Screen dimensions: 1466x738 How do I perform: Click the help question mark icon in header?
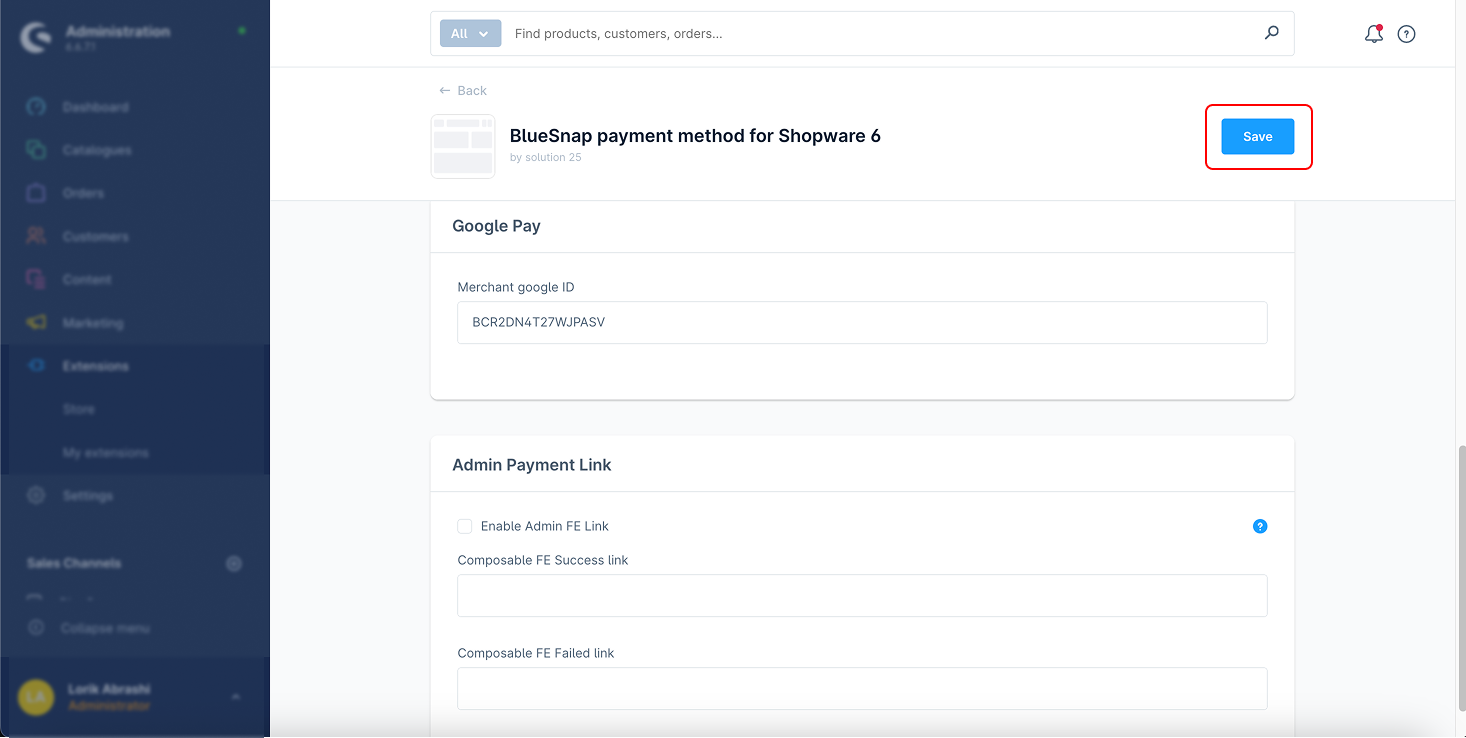click(1406, 34)
